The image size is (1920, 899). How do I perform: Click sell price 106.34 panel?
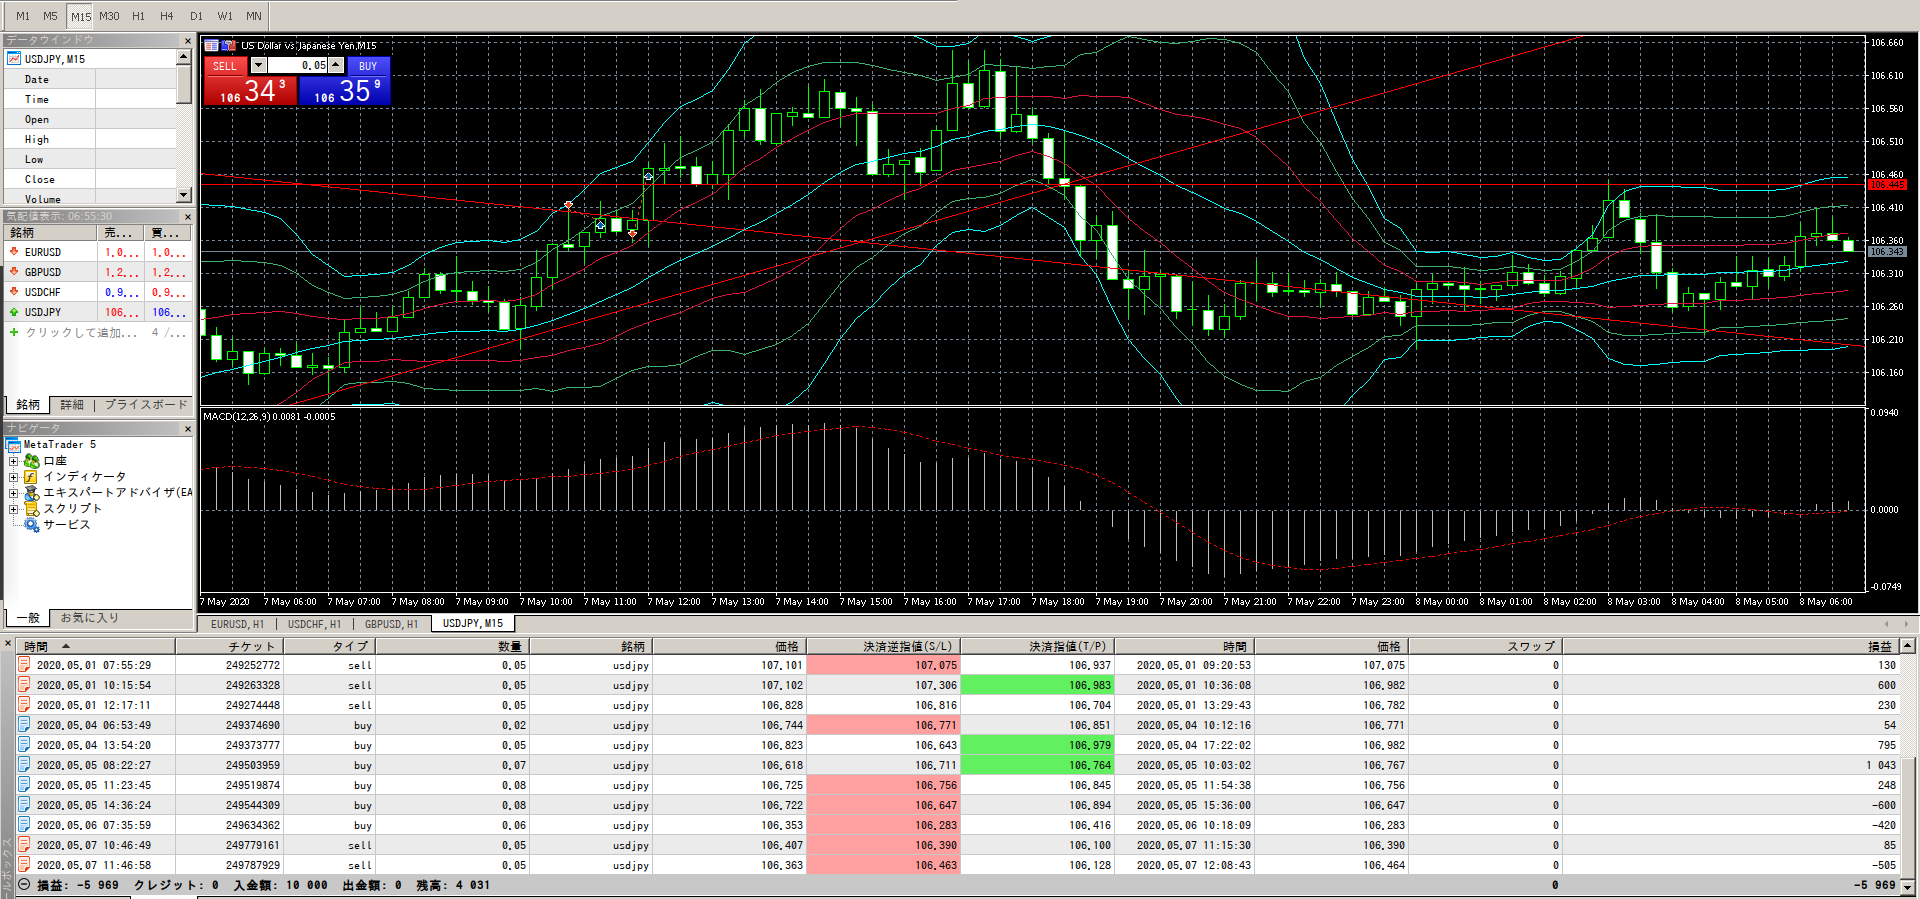(251, 90)
